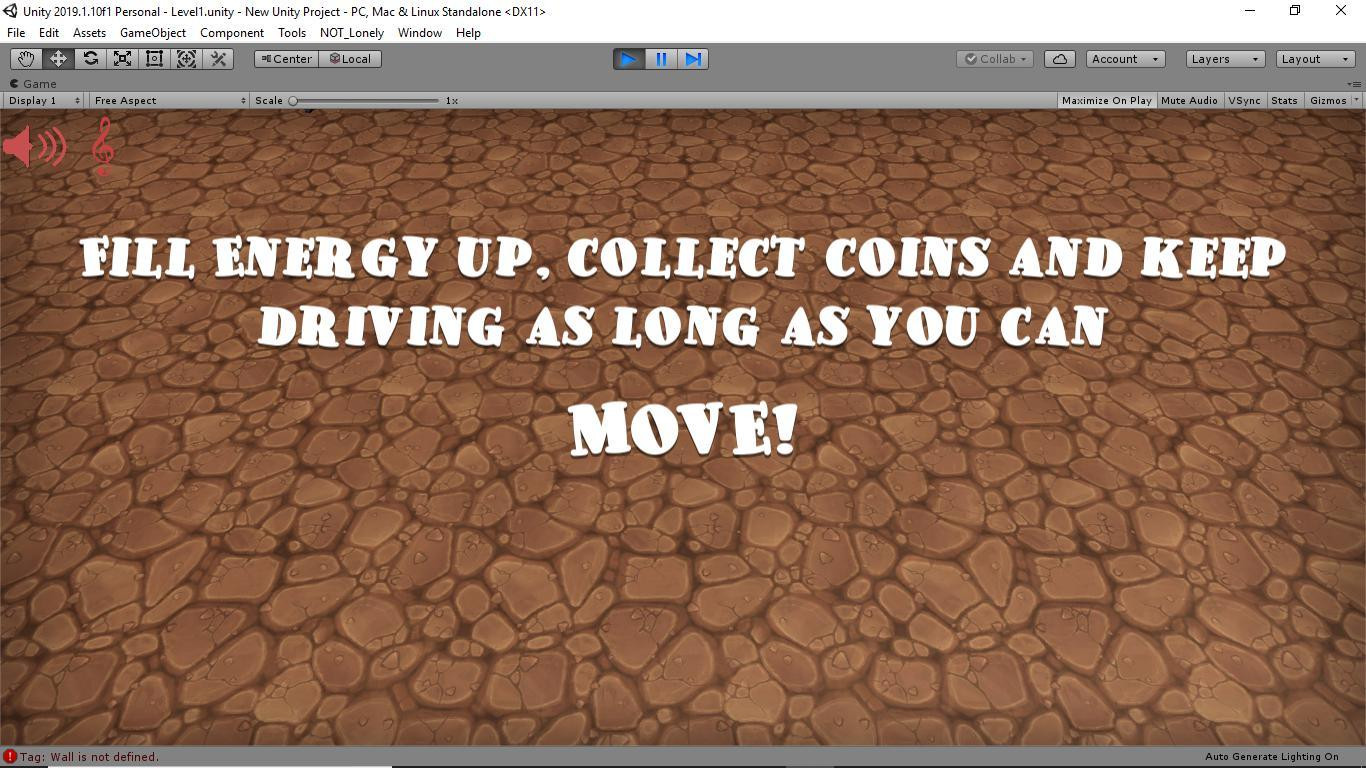Open the custom editor tools icon
Viewport: 1366px width, 768px height.
point(218,59)
